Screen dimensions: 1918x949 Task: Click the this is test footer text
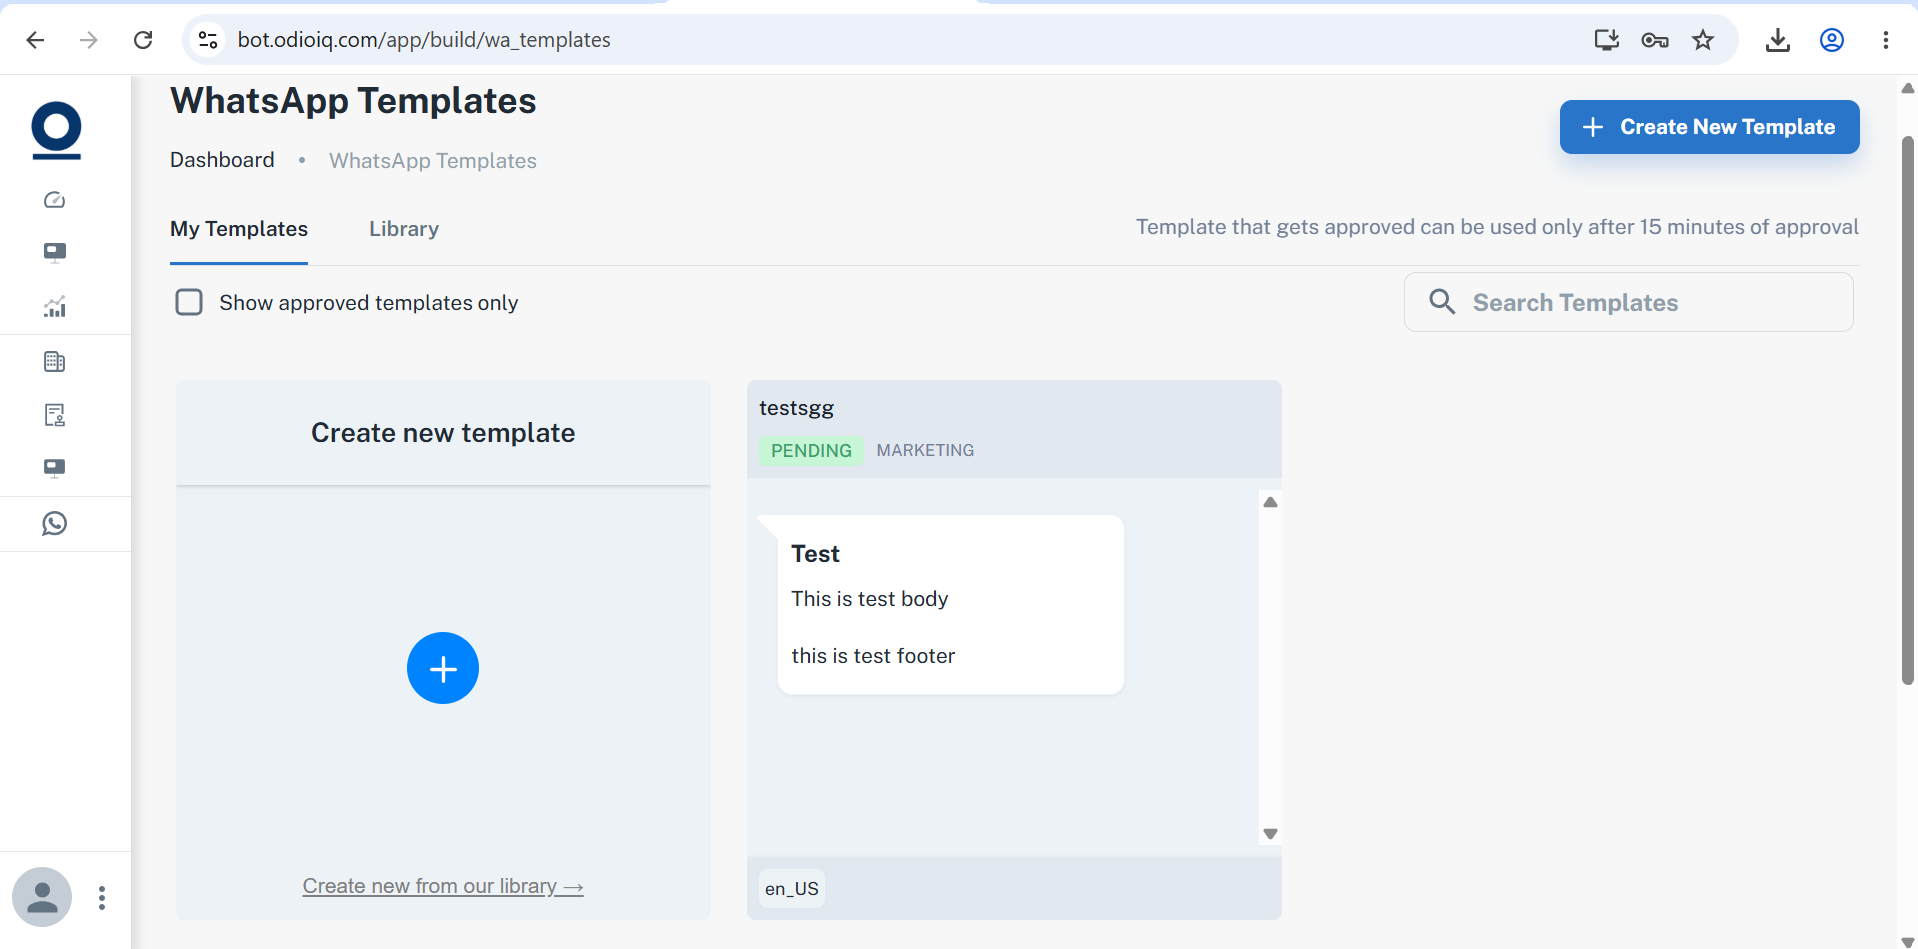tap(873, 656)
